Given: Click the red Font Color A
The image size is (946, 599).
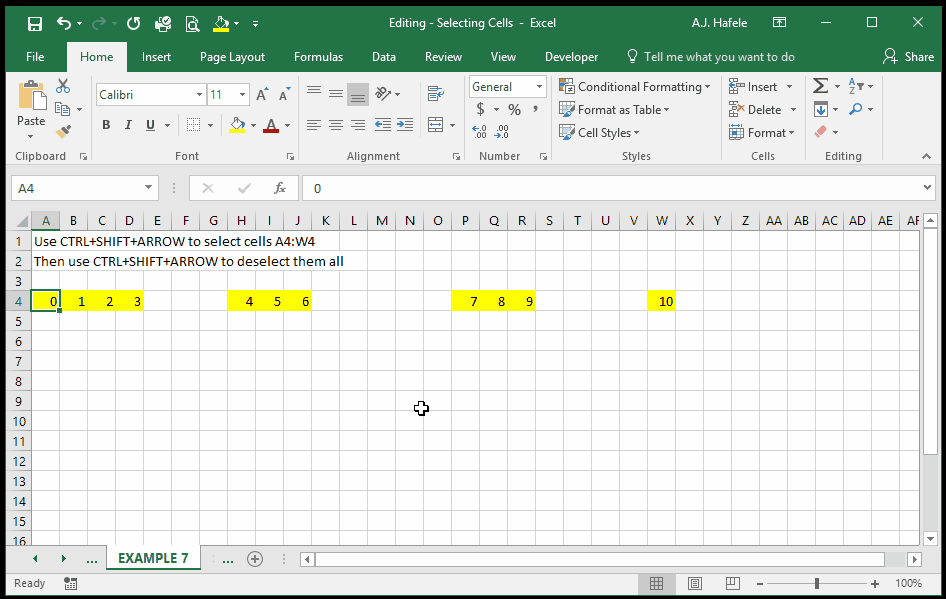Looking at the screenshot, I should [271, 125].
